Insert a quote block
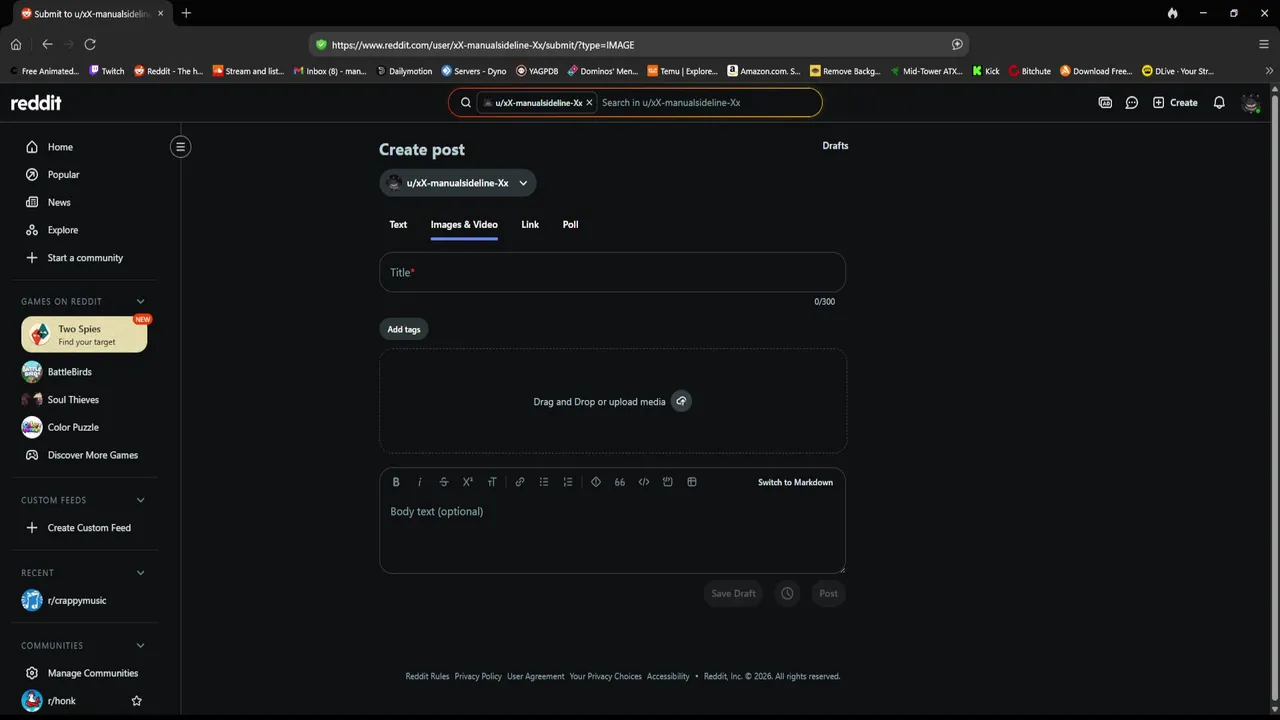 tap(620, 482)
